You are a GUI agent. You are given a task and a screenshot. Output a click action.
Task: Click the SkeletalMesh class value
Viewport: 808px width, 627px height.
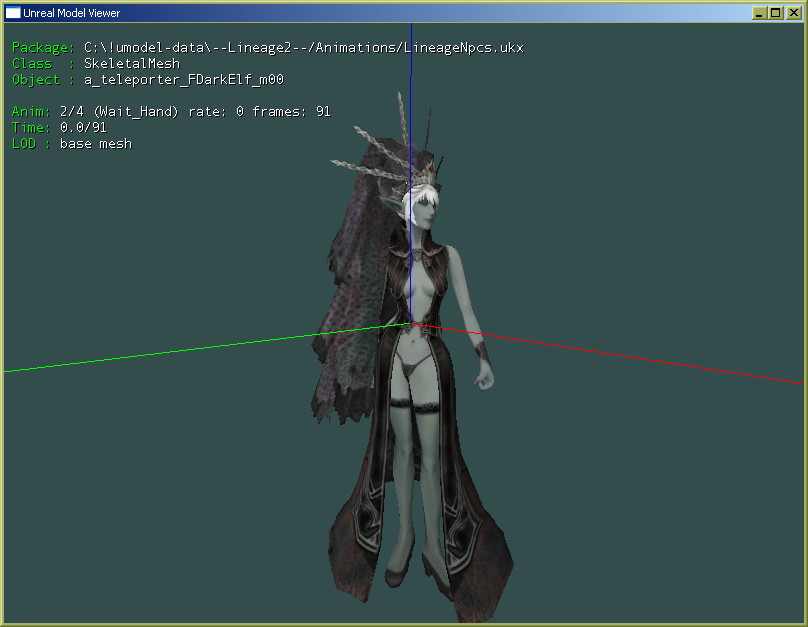[132, 64]
